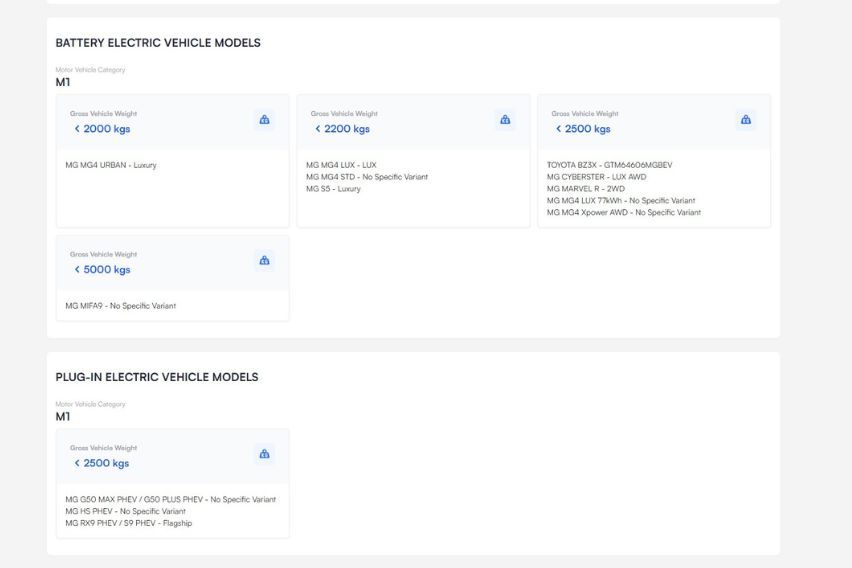The width and height of the screenshot is (852, 568).
Task: Click weight icon on the < 5000 kgs card
Action: (265, 260)
